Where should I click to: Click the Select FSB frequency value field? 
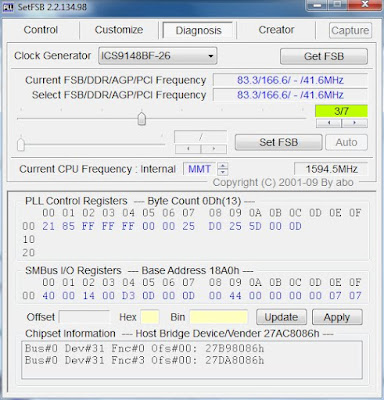tap(290, 95)
